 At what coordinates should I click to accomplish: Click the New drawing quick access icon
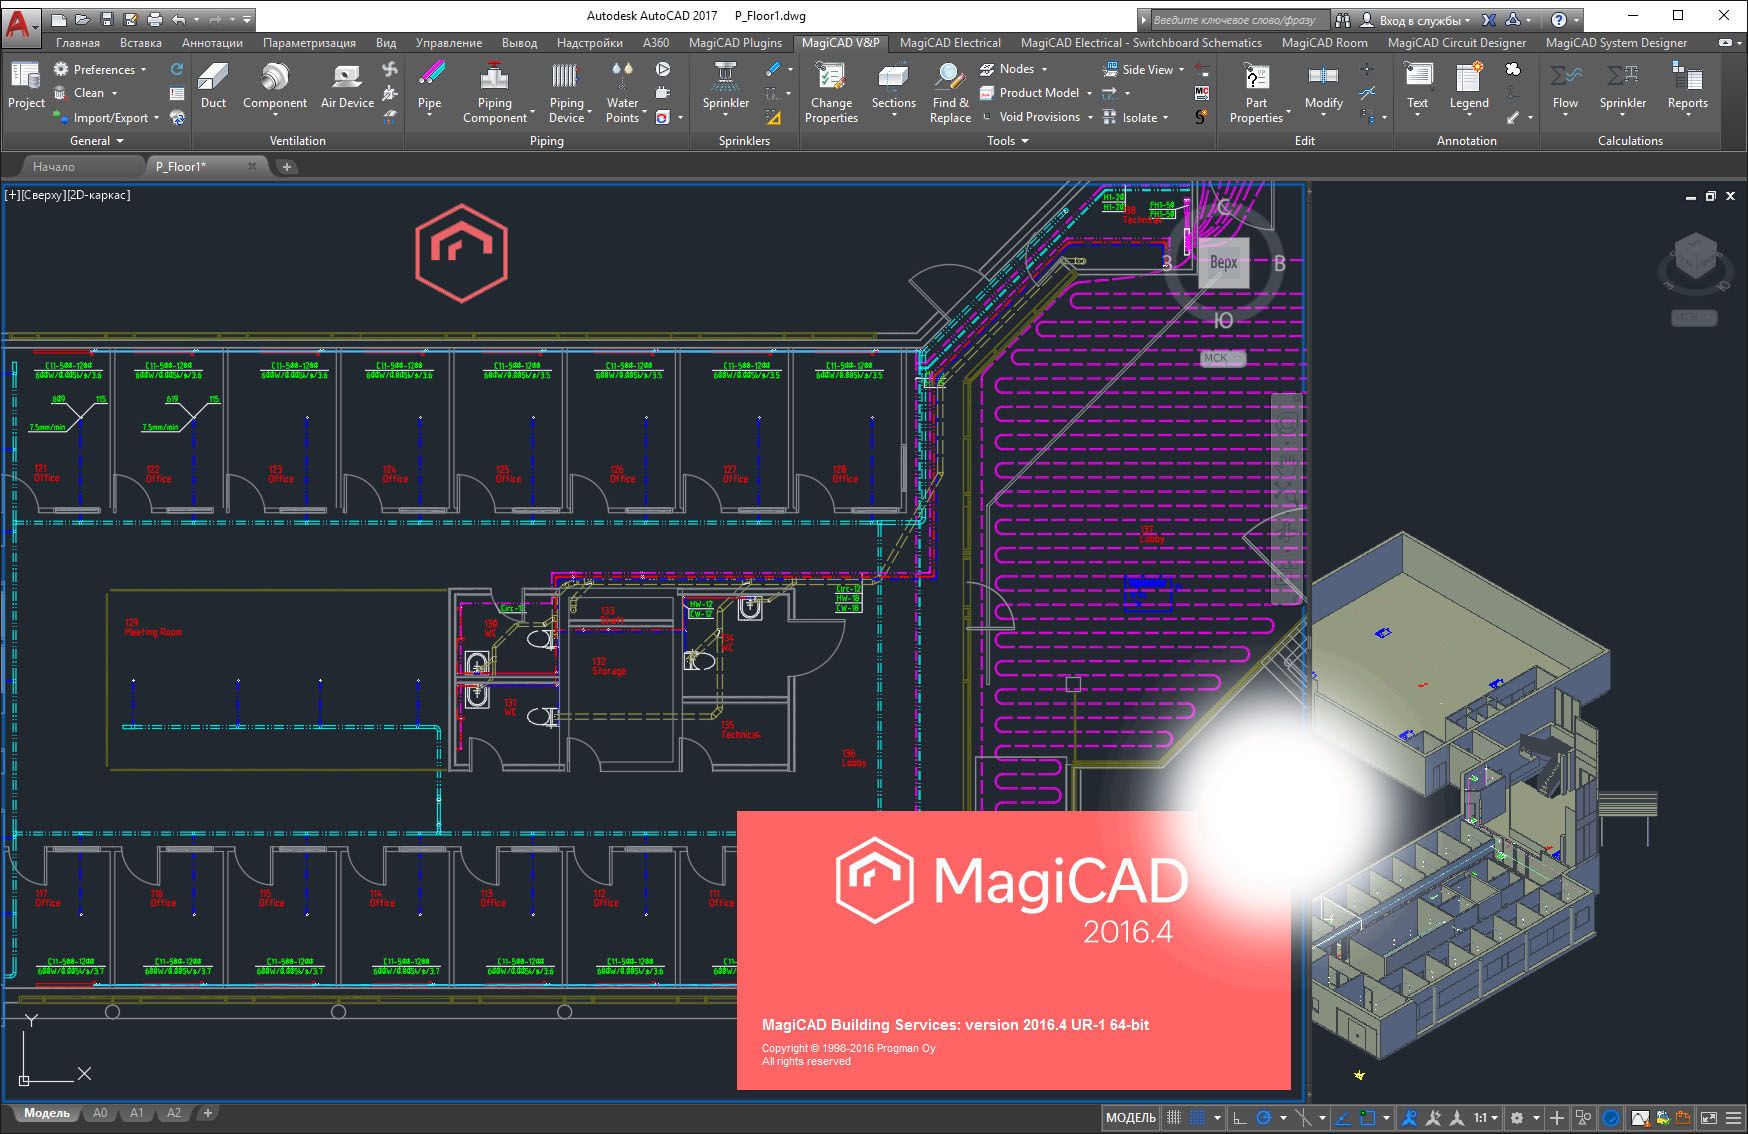tap(59, 19)
